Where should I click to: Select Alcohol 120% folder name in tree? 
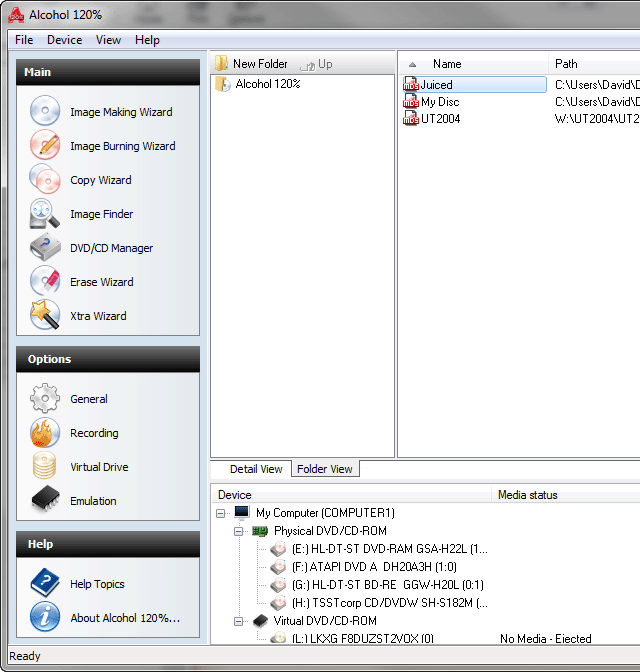tap(268, 84)
